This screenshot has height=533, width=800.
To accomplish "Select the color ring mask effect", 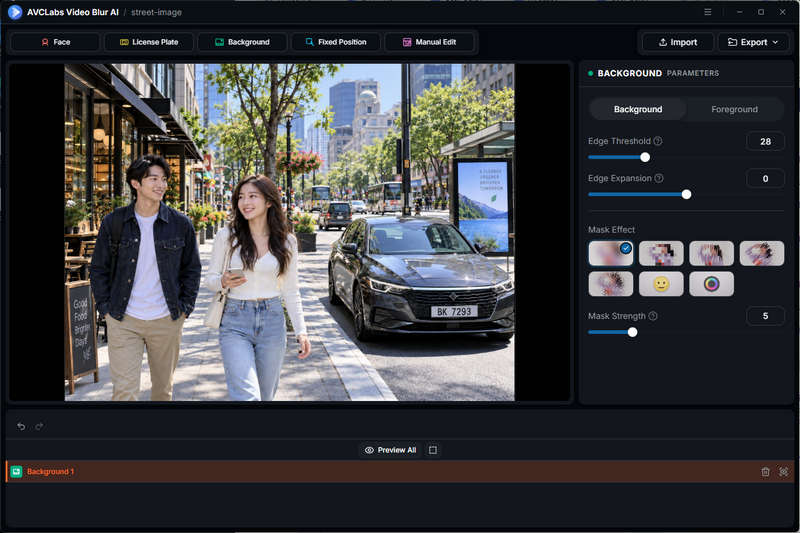I will (711, 284).
